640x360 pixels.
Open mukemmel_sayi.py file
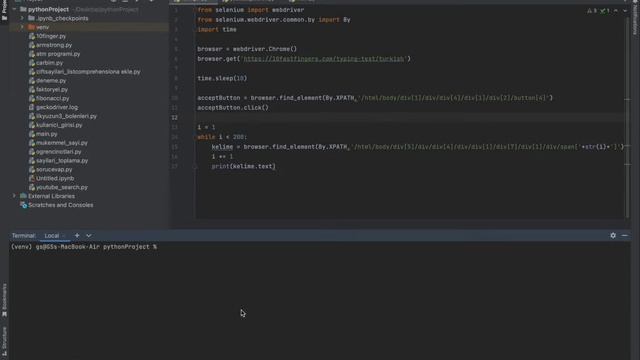(62, 143)
